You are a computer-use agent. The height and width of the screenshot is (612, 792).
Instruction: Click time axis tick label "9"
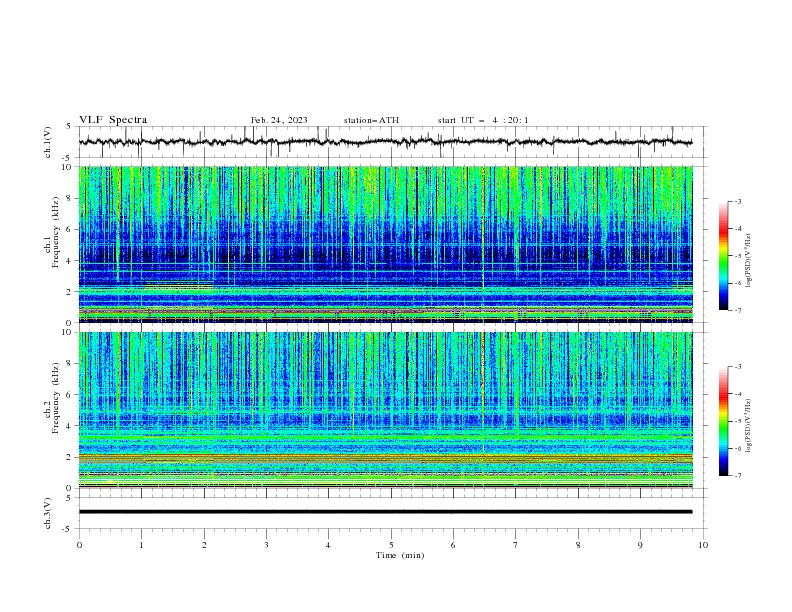pos(640,545)
